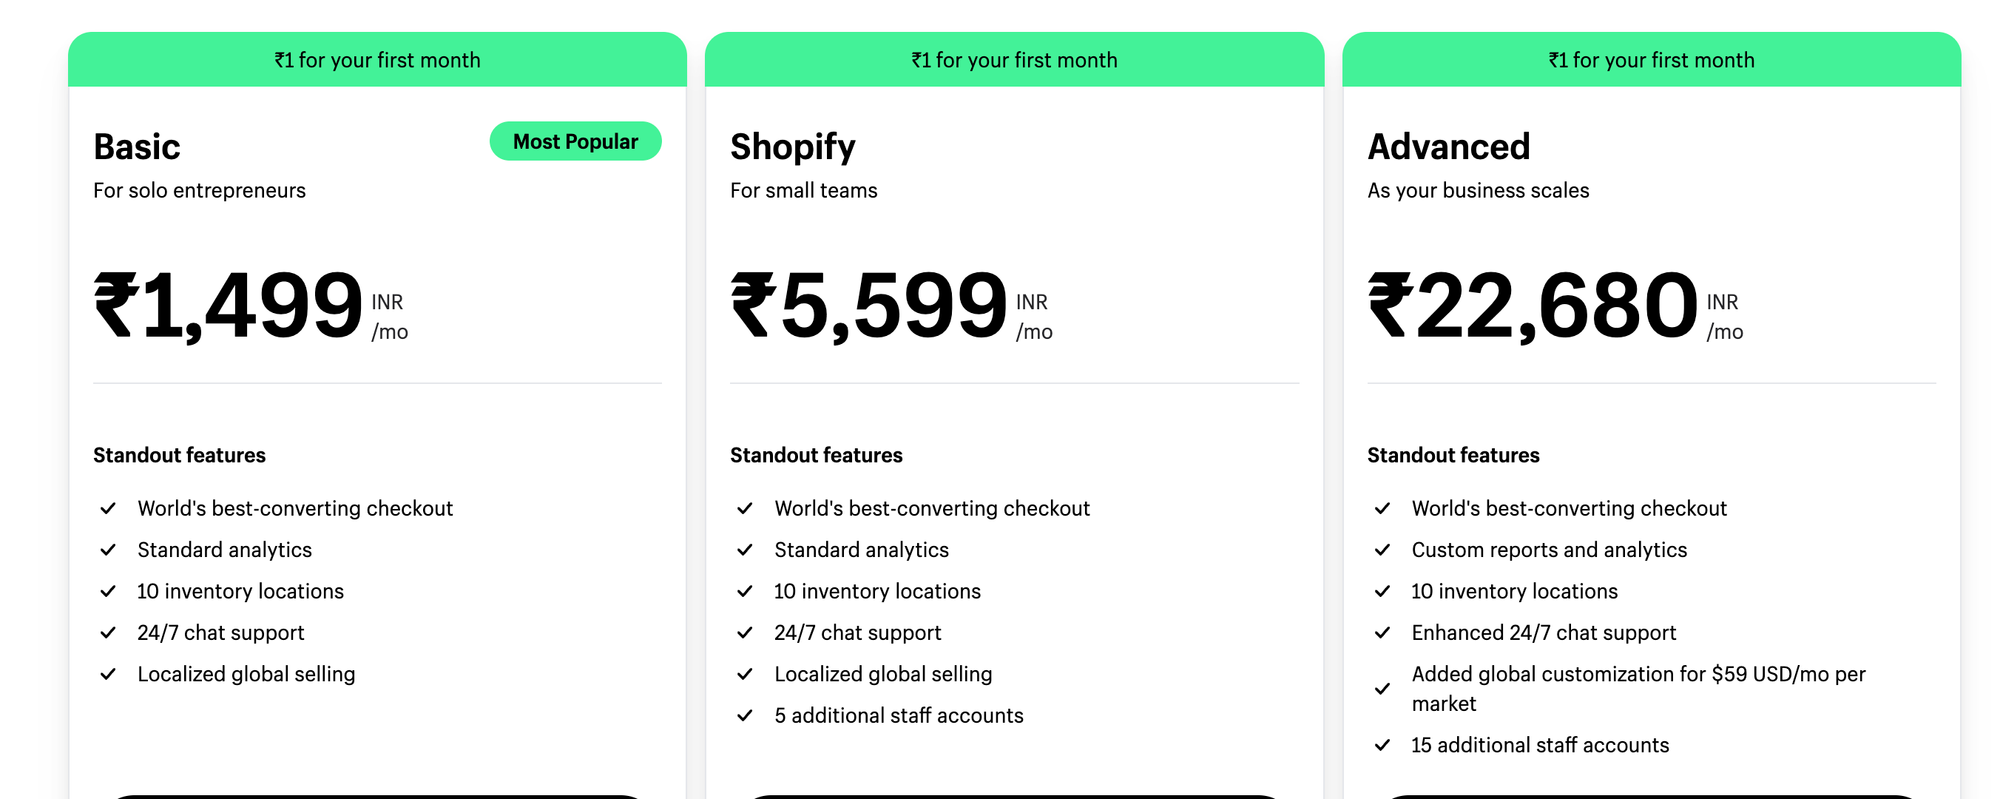Screen dimensions: 2000x799
Task: Click the dark button below the Basic card
Action: [377, 795]
